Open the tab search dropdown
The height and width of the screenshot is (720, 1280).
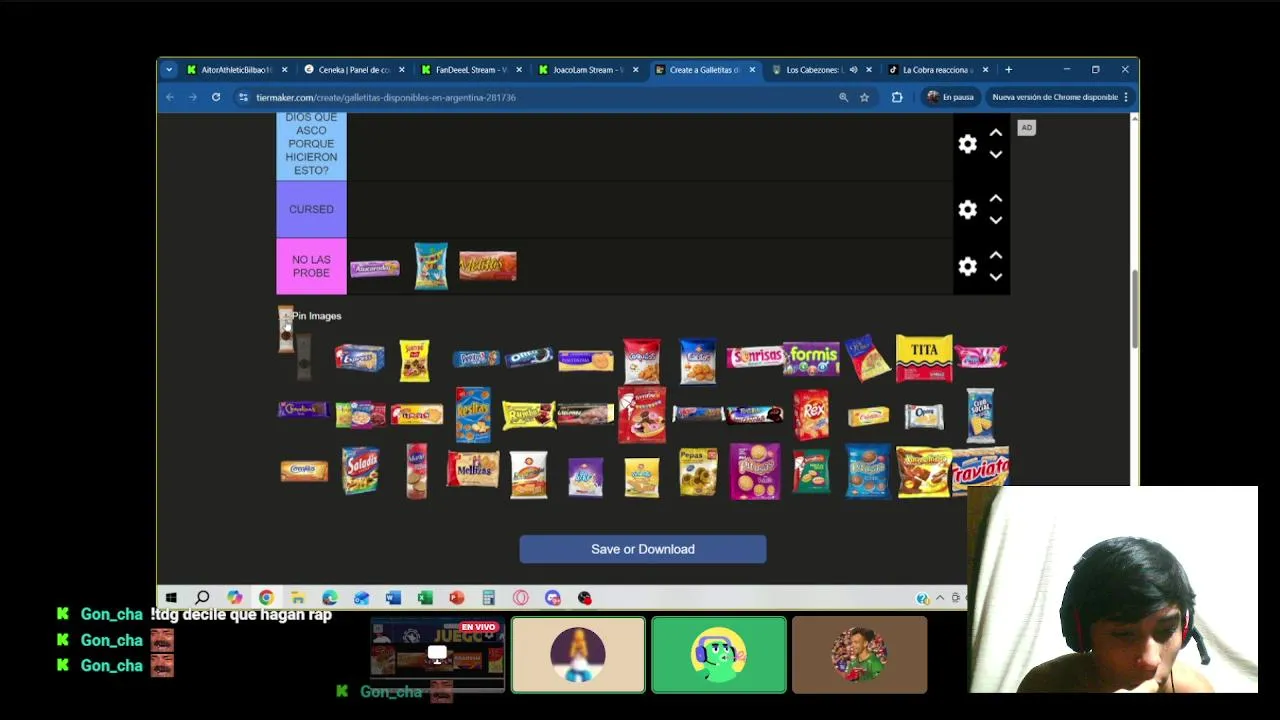(x=169, y=70)
